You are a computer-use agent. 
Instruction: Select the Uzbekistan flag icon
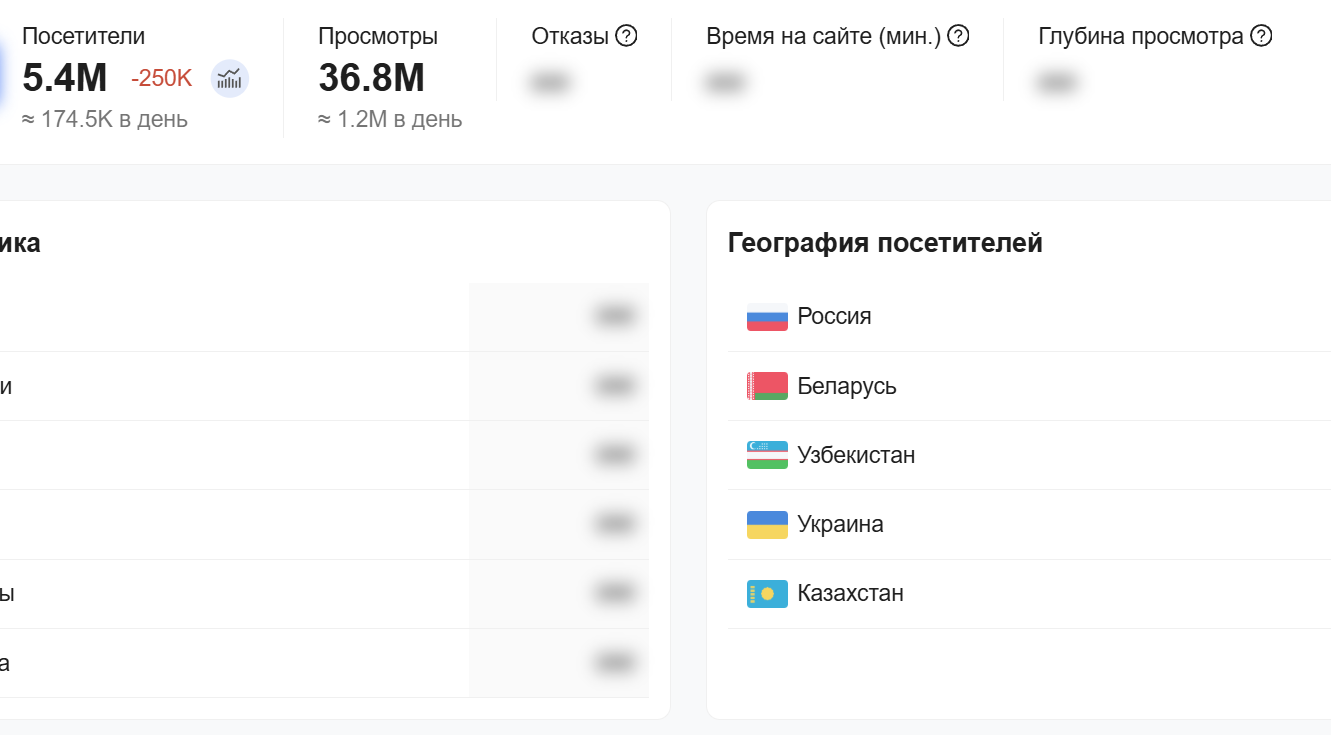[x=767, y=455]
